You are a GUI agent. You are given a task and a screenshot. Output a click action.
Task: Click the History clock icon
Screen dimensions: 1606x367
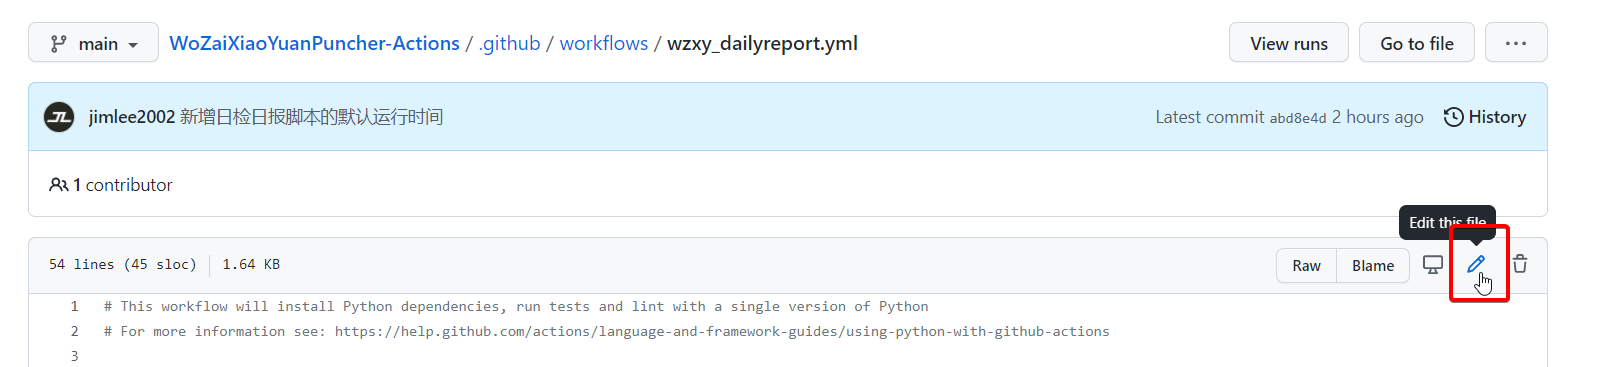(x=1453, y=117)
